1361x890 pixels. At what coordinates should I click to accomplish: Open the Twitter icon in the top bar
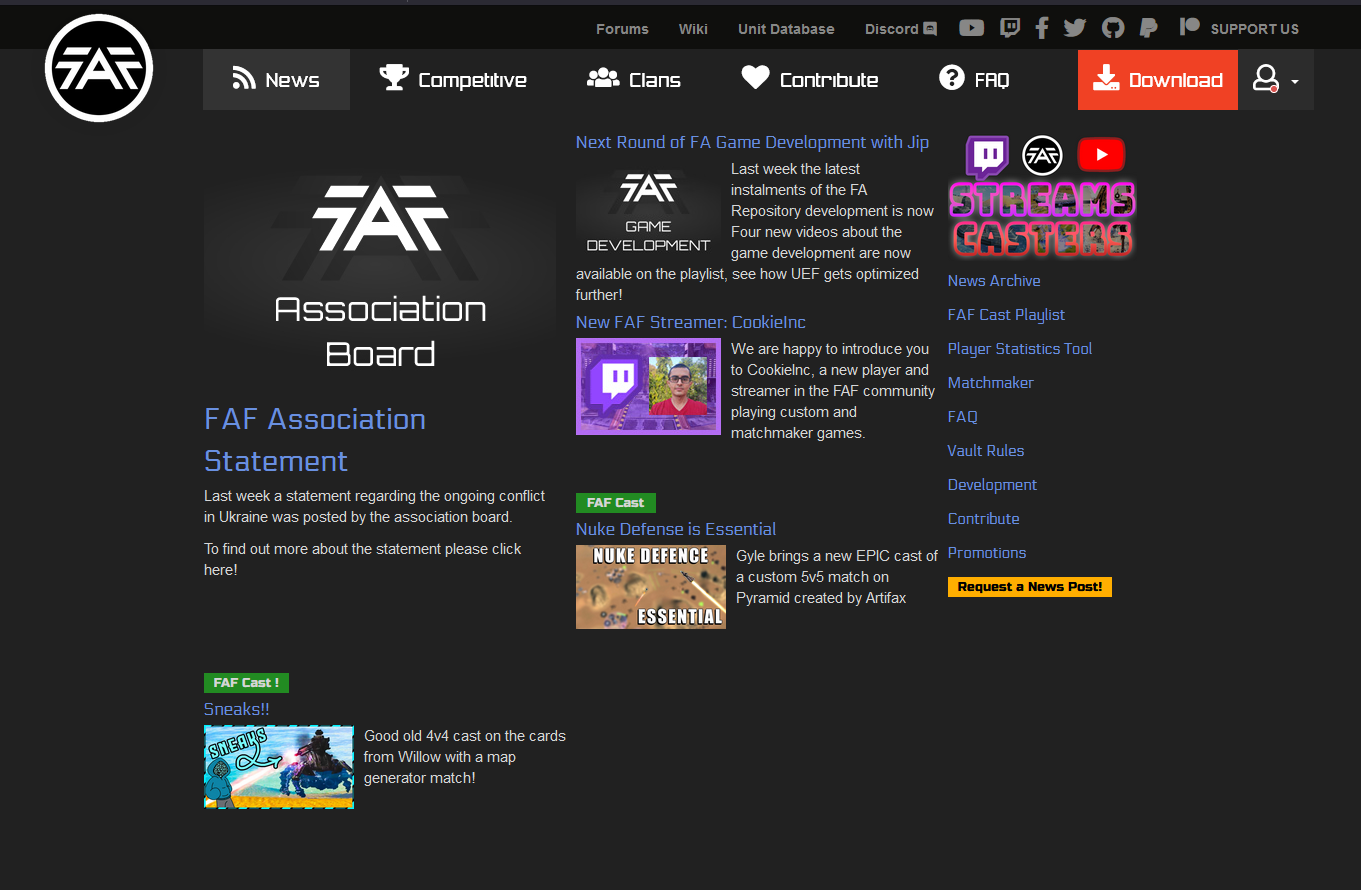click(x=1075, y=28)
